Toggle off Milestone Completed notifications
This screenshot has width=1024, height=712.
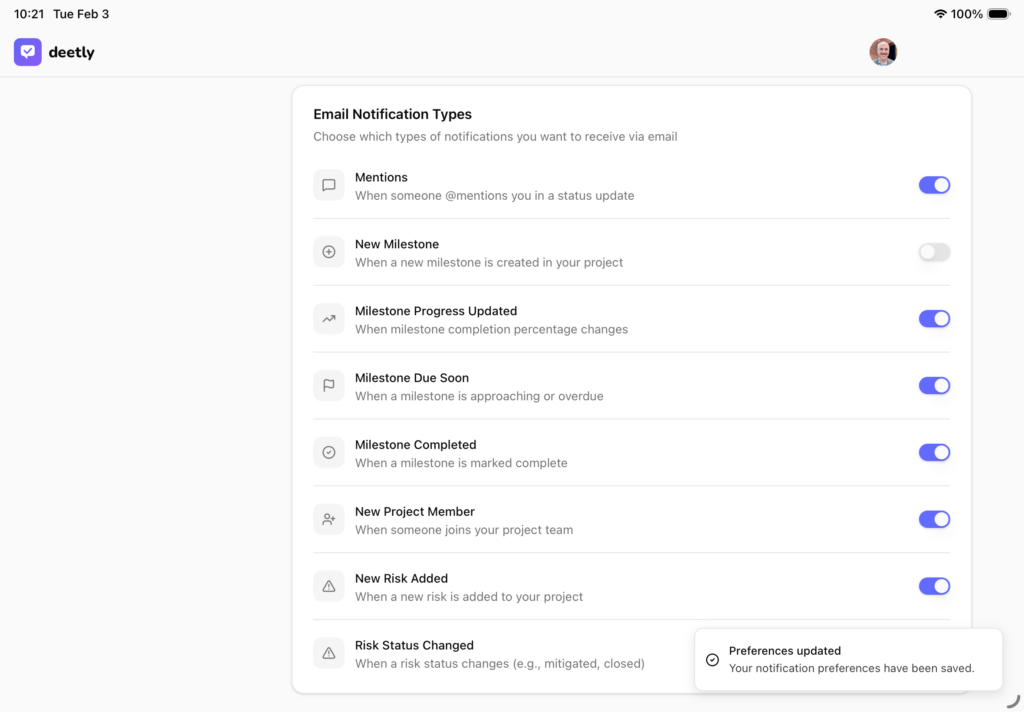click(x=934, y=452)
